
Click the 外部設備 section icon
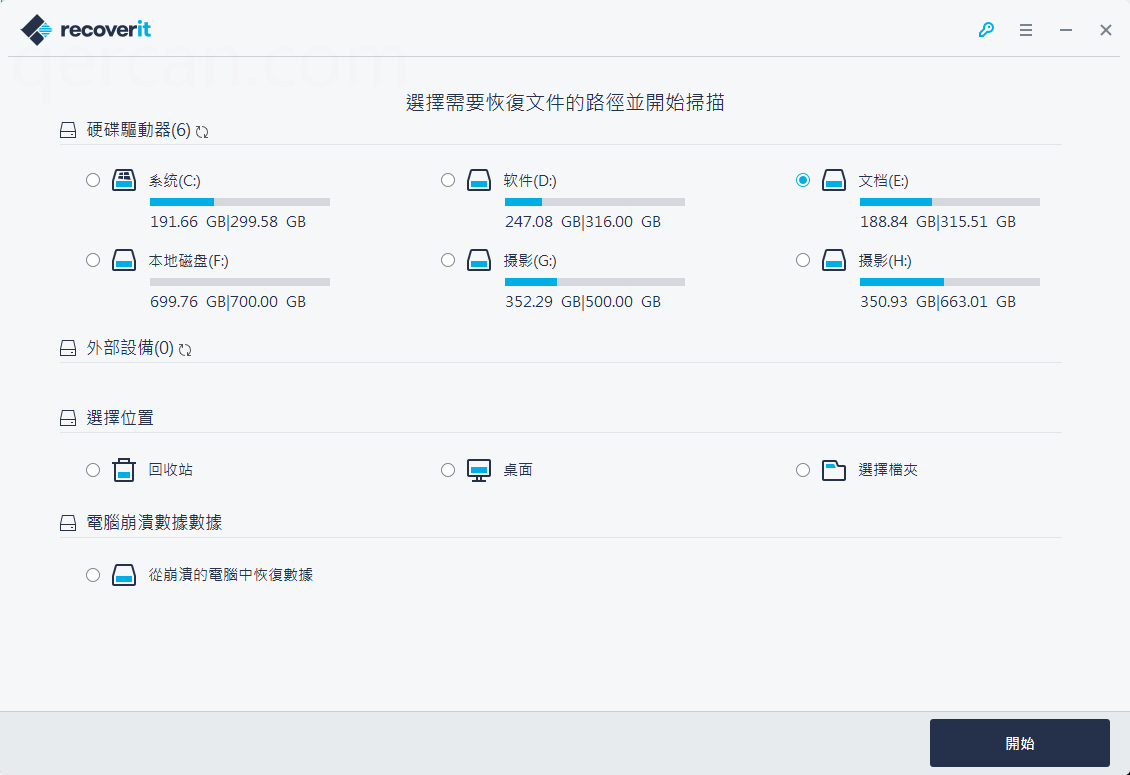[x=68, y=348]
